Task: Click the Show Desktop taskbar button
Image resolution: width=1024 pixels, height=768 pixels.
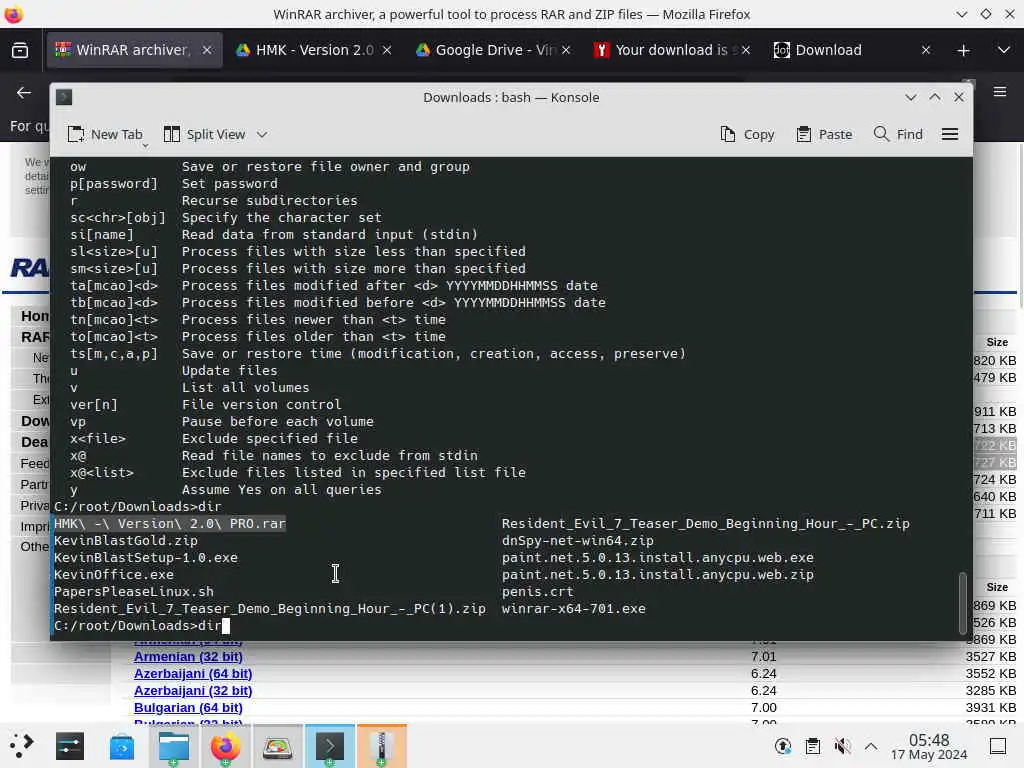Action: 998,746
